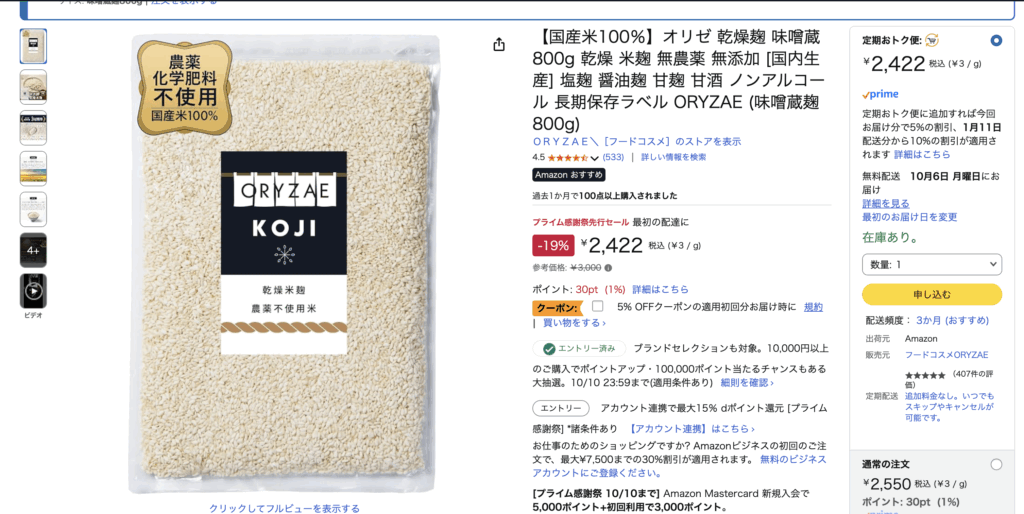Open the 数量 quantity dropdown
Screen dimensions: 1024x514
click(x=932, y=265)
